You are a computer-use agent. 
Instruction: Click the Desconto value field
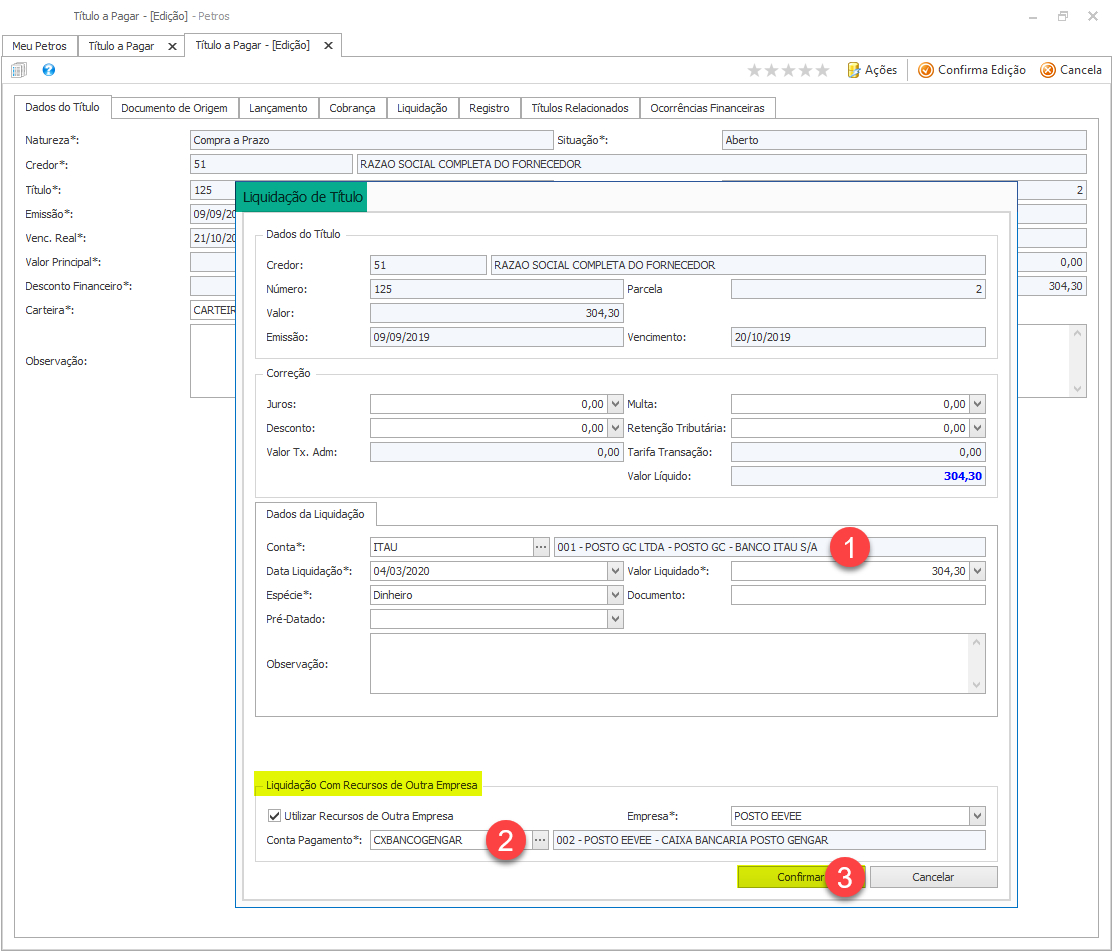489,428
